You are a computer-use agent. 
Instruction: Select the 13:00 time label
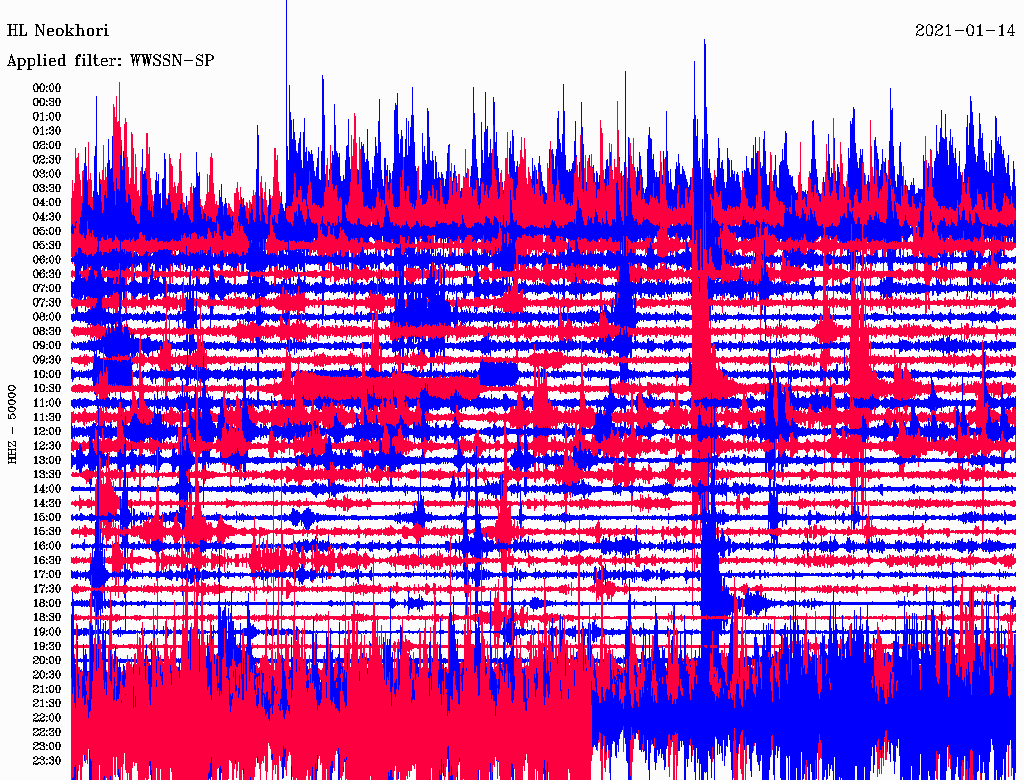click(x=46, y=460)
